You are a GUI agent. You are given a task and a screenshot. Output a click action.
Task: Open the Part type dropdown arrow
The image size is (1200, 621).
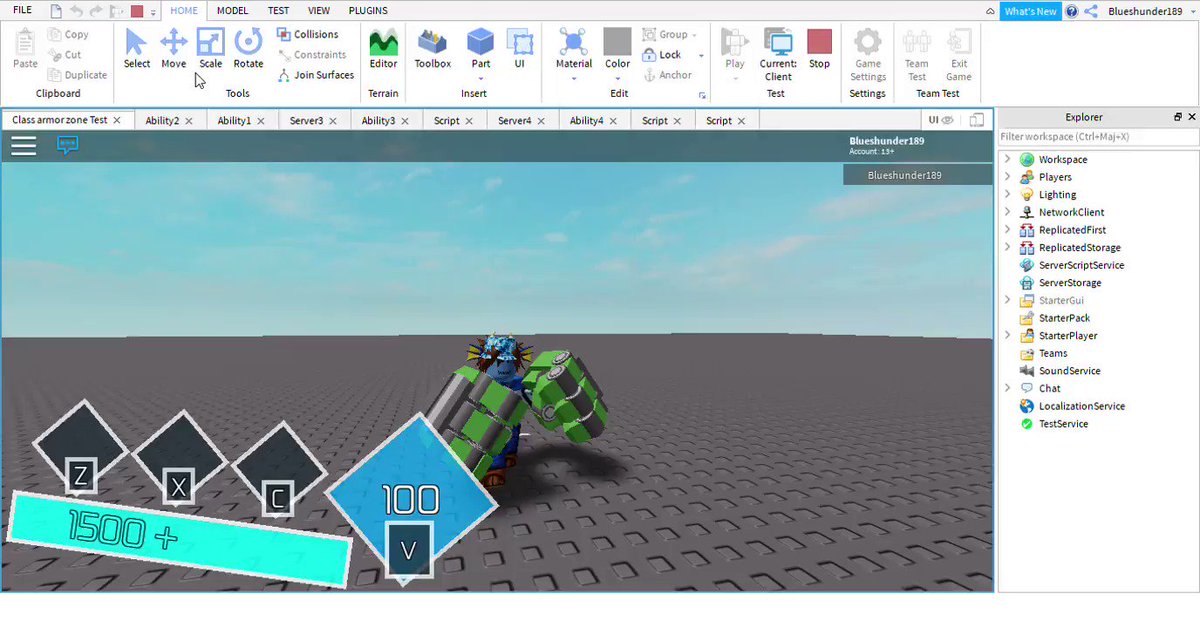[481, 78]
